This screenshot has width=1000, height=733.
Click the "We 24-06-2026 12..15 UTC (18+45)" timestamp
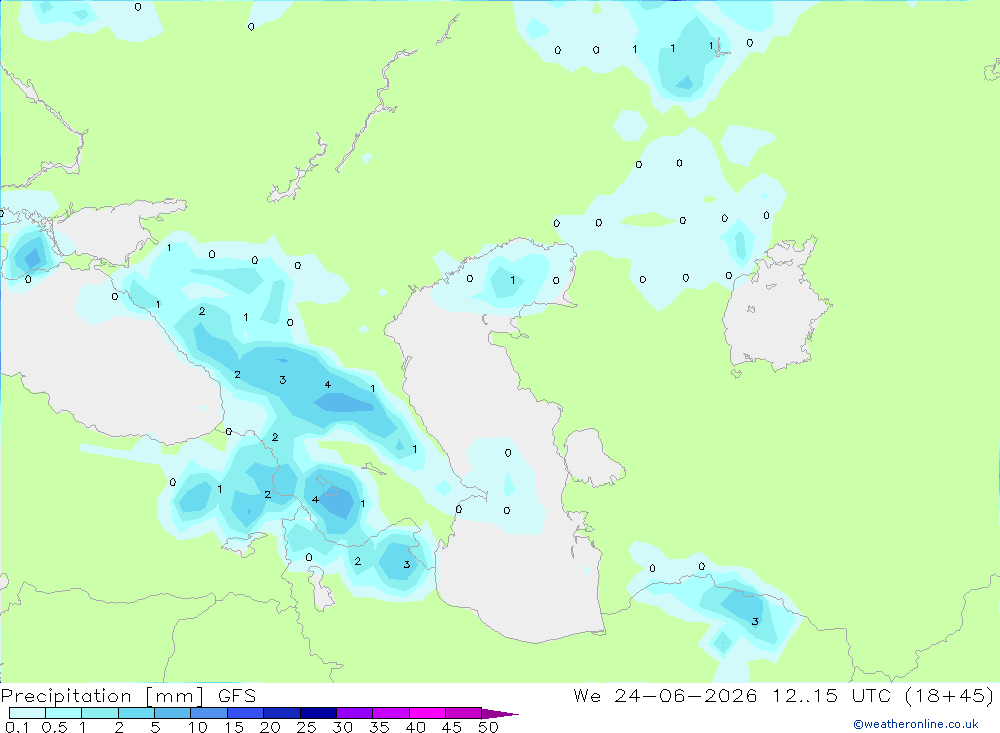(784, 696)
